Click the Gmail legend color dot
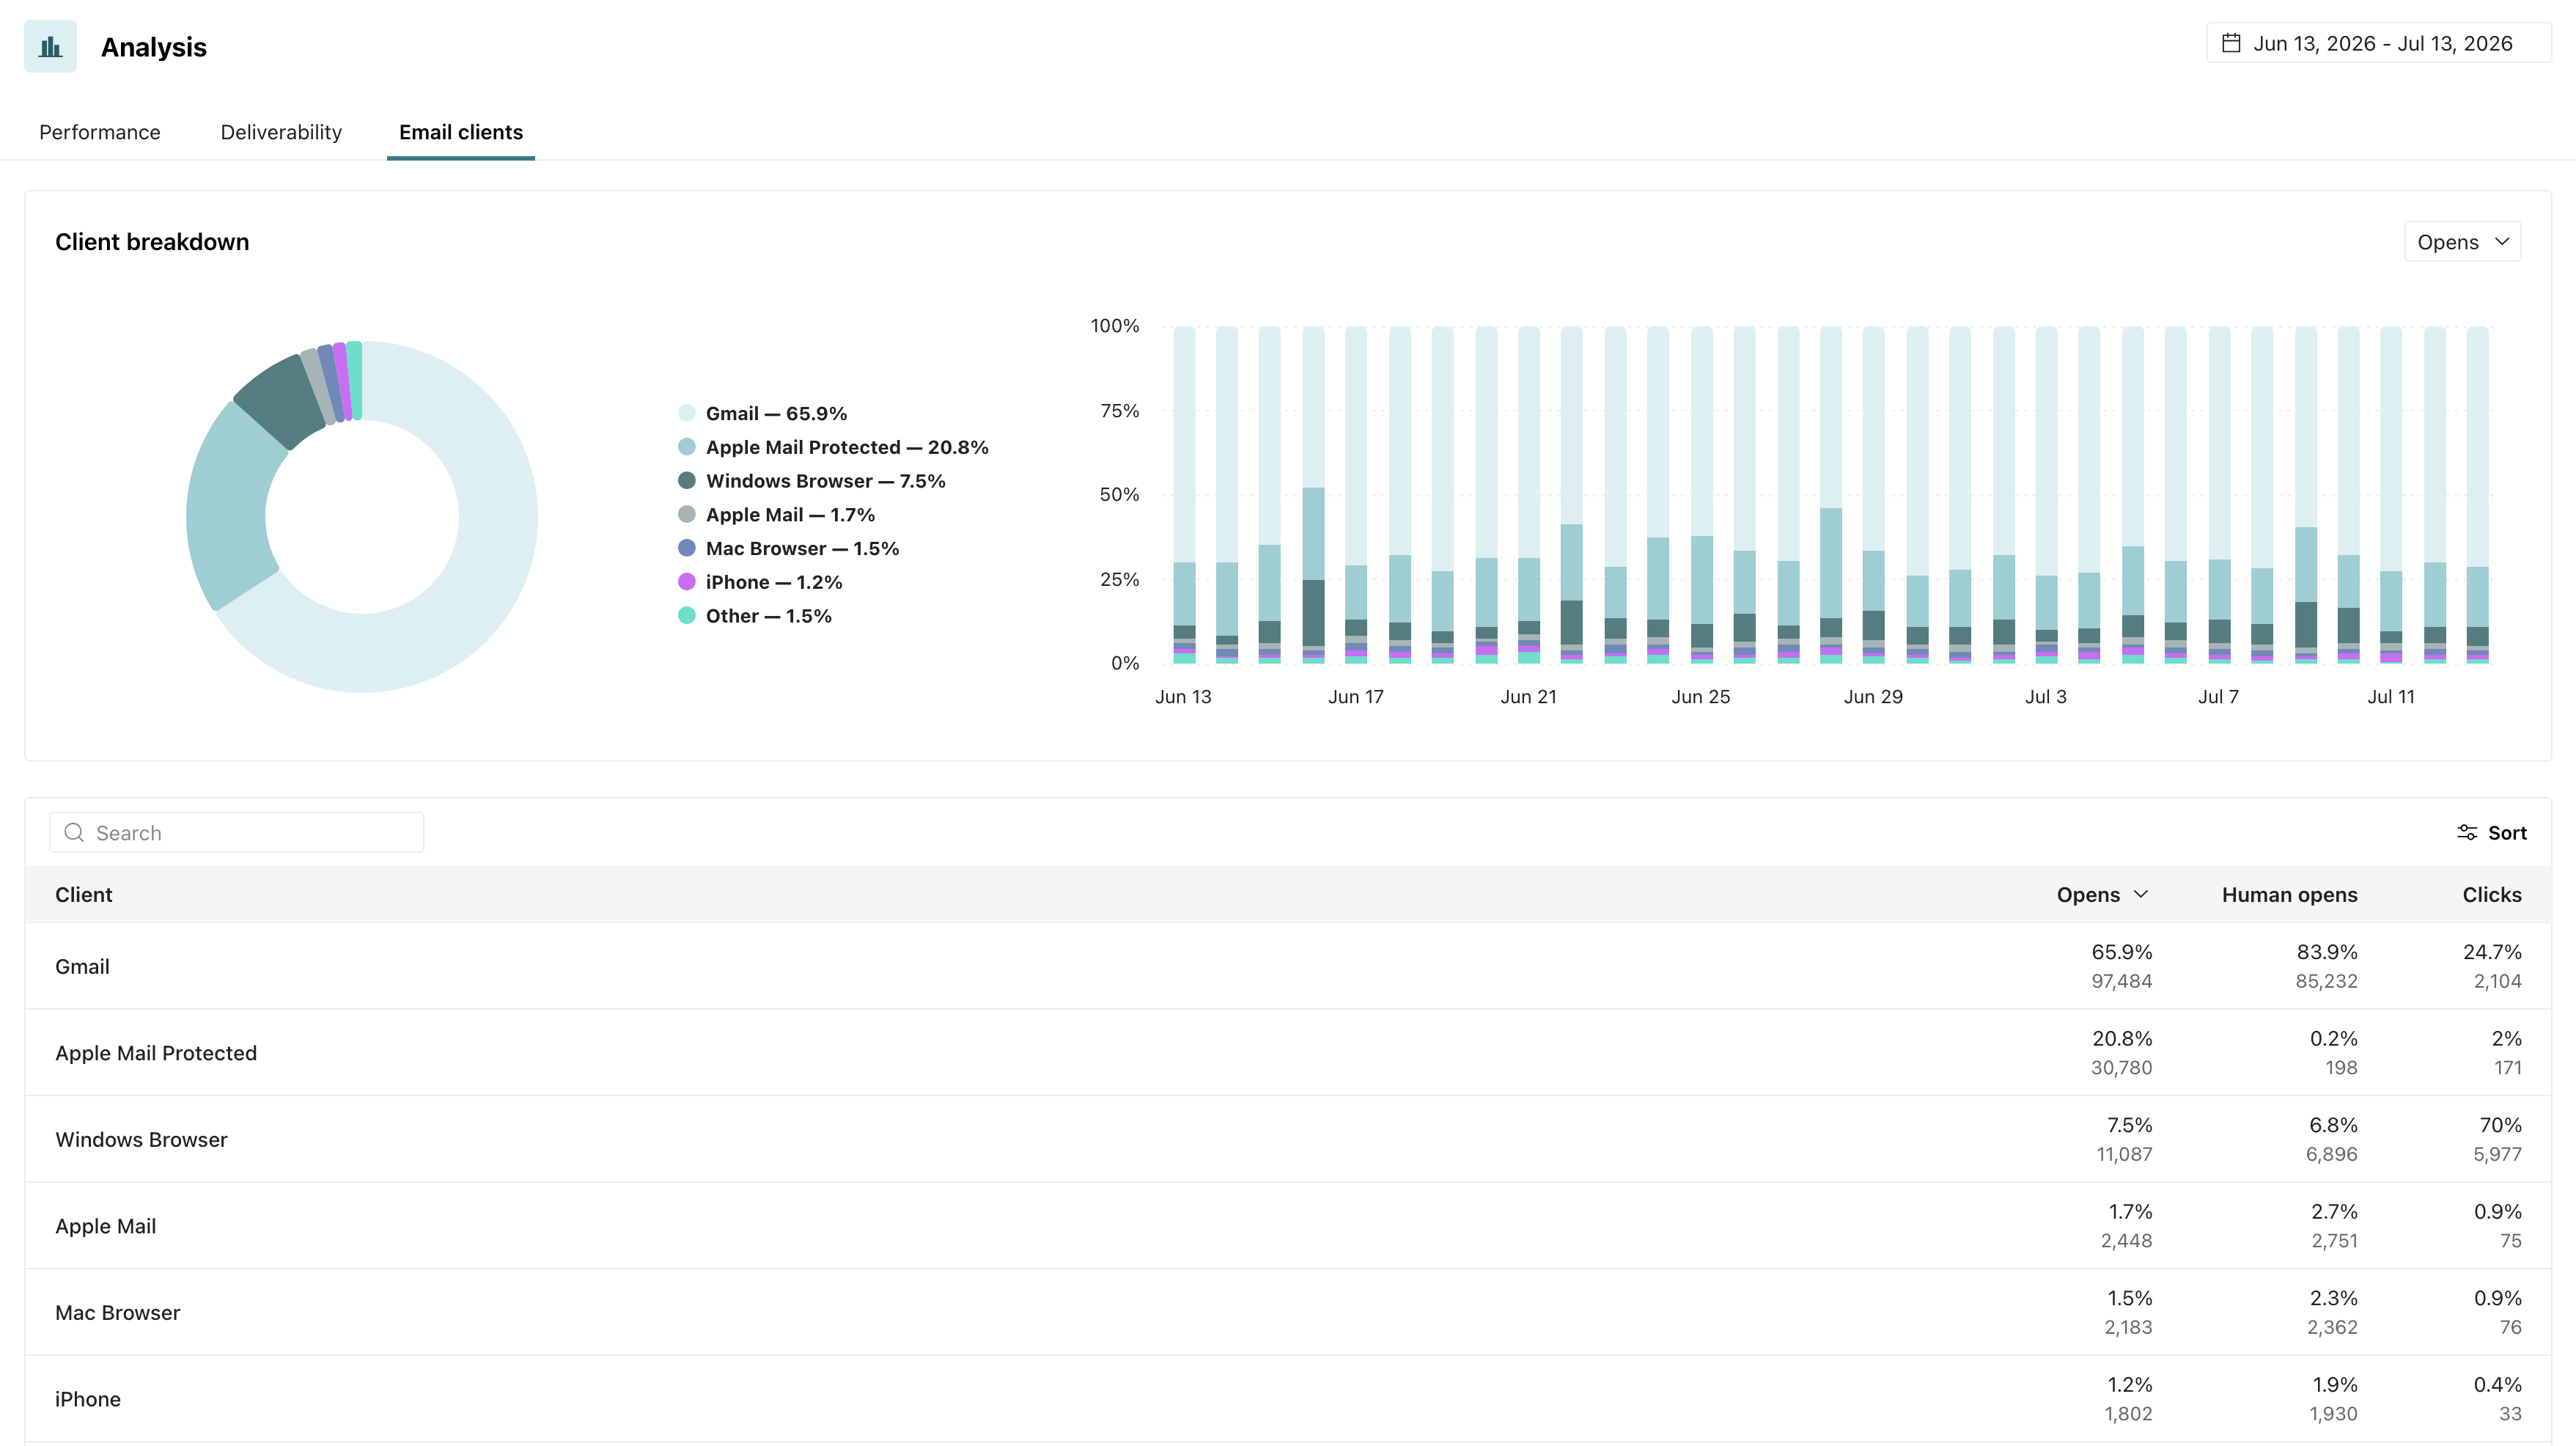 click(x=687, y=413)
